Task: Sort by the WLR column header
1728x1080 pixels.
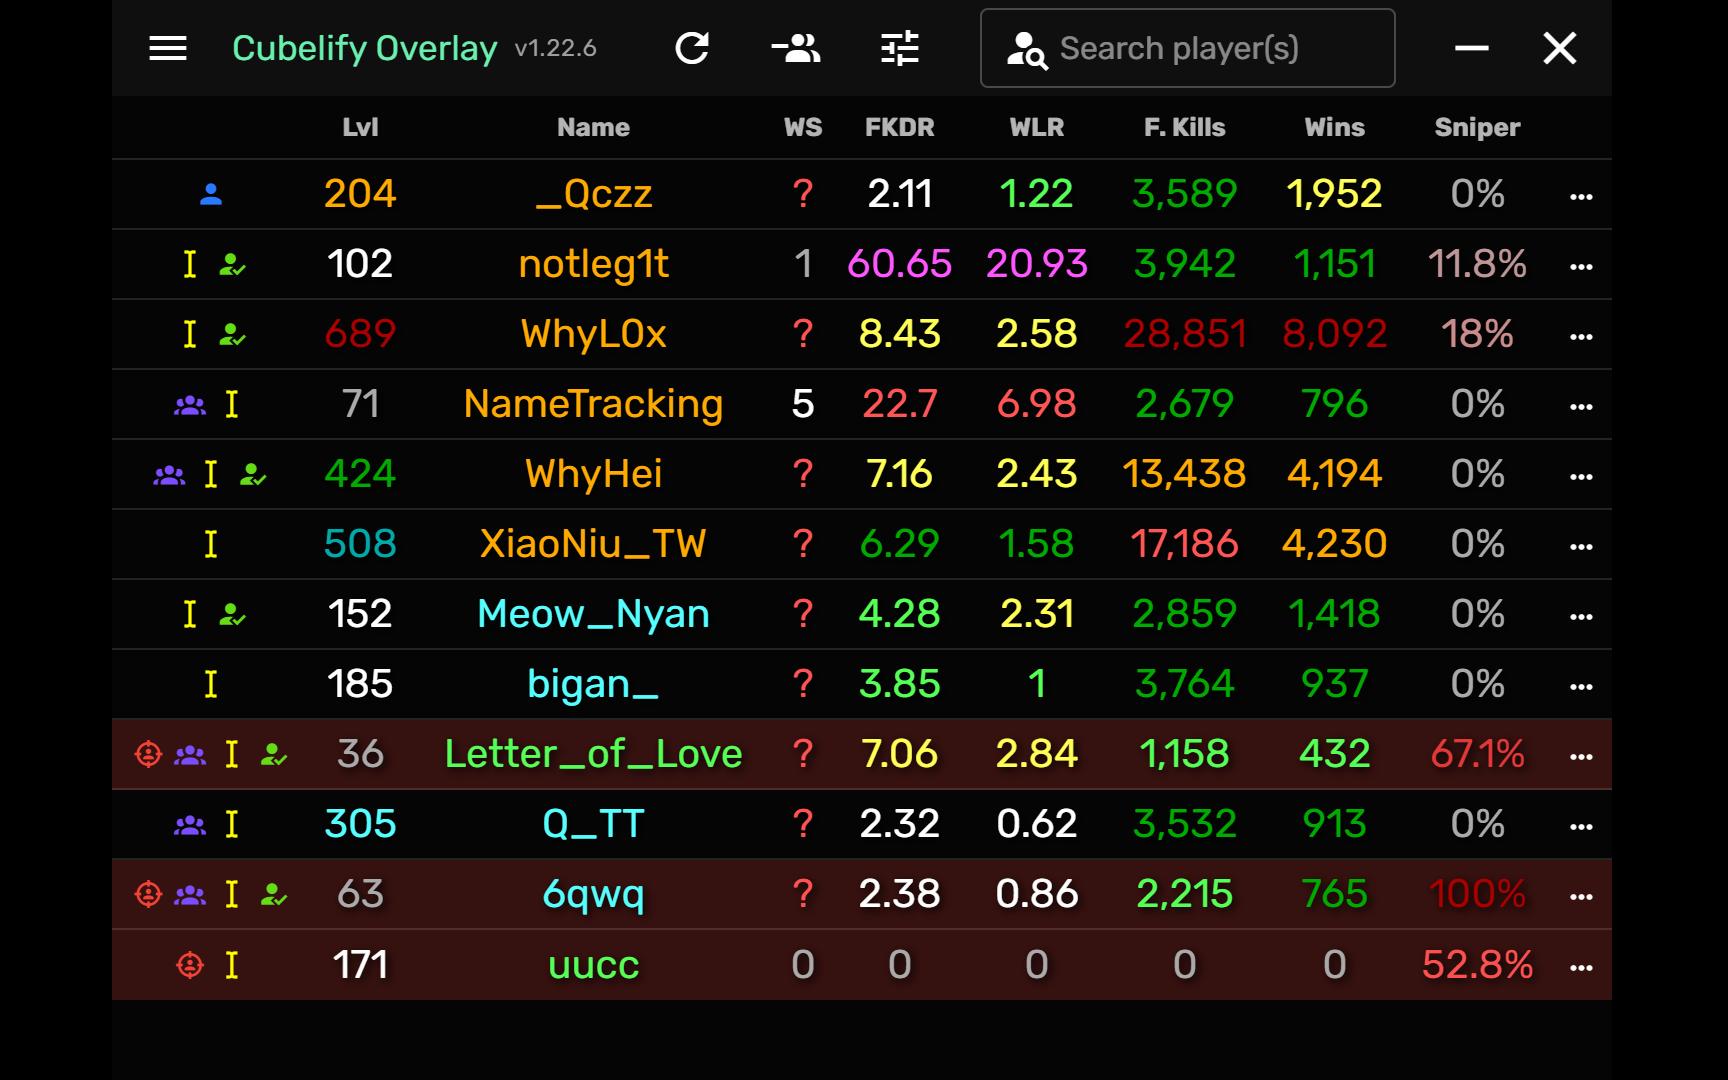Action: 1037,127
